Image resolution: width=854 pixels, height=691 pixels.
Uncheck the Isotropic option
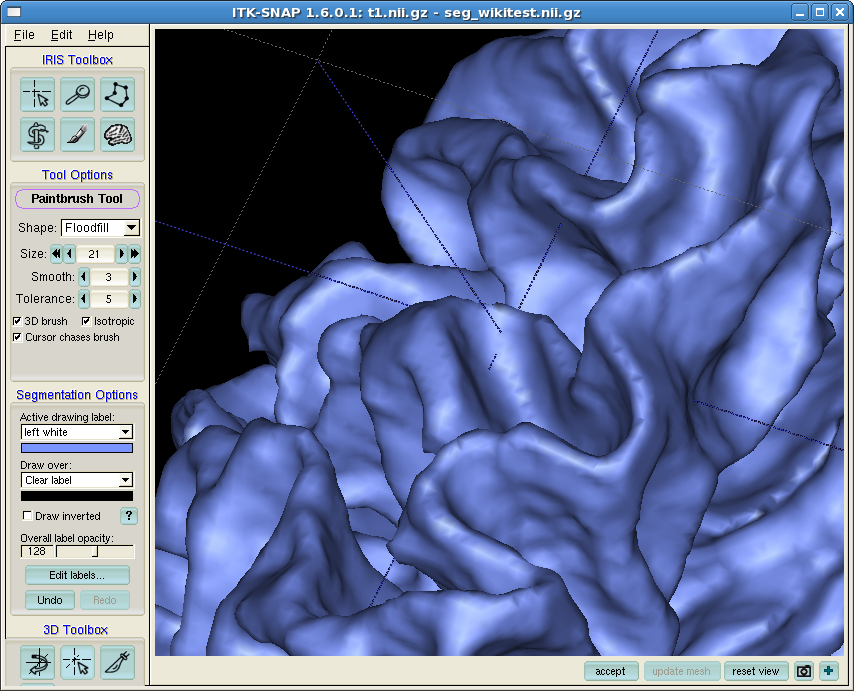coord(86,321)
